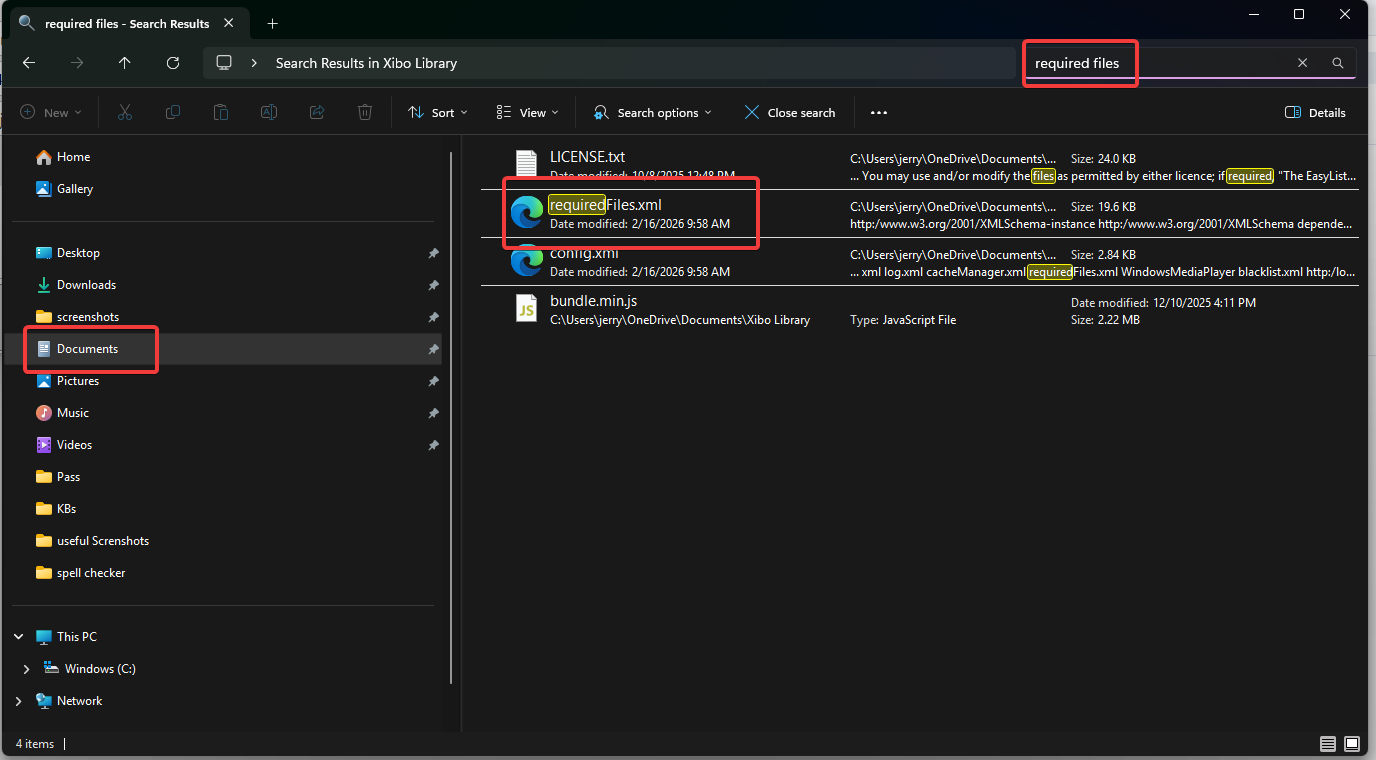Click the navigation pane vertical scrollbar
This screenshot has height=760, width=1376.
[x=451, y=400]
